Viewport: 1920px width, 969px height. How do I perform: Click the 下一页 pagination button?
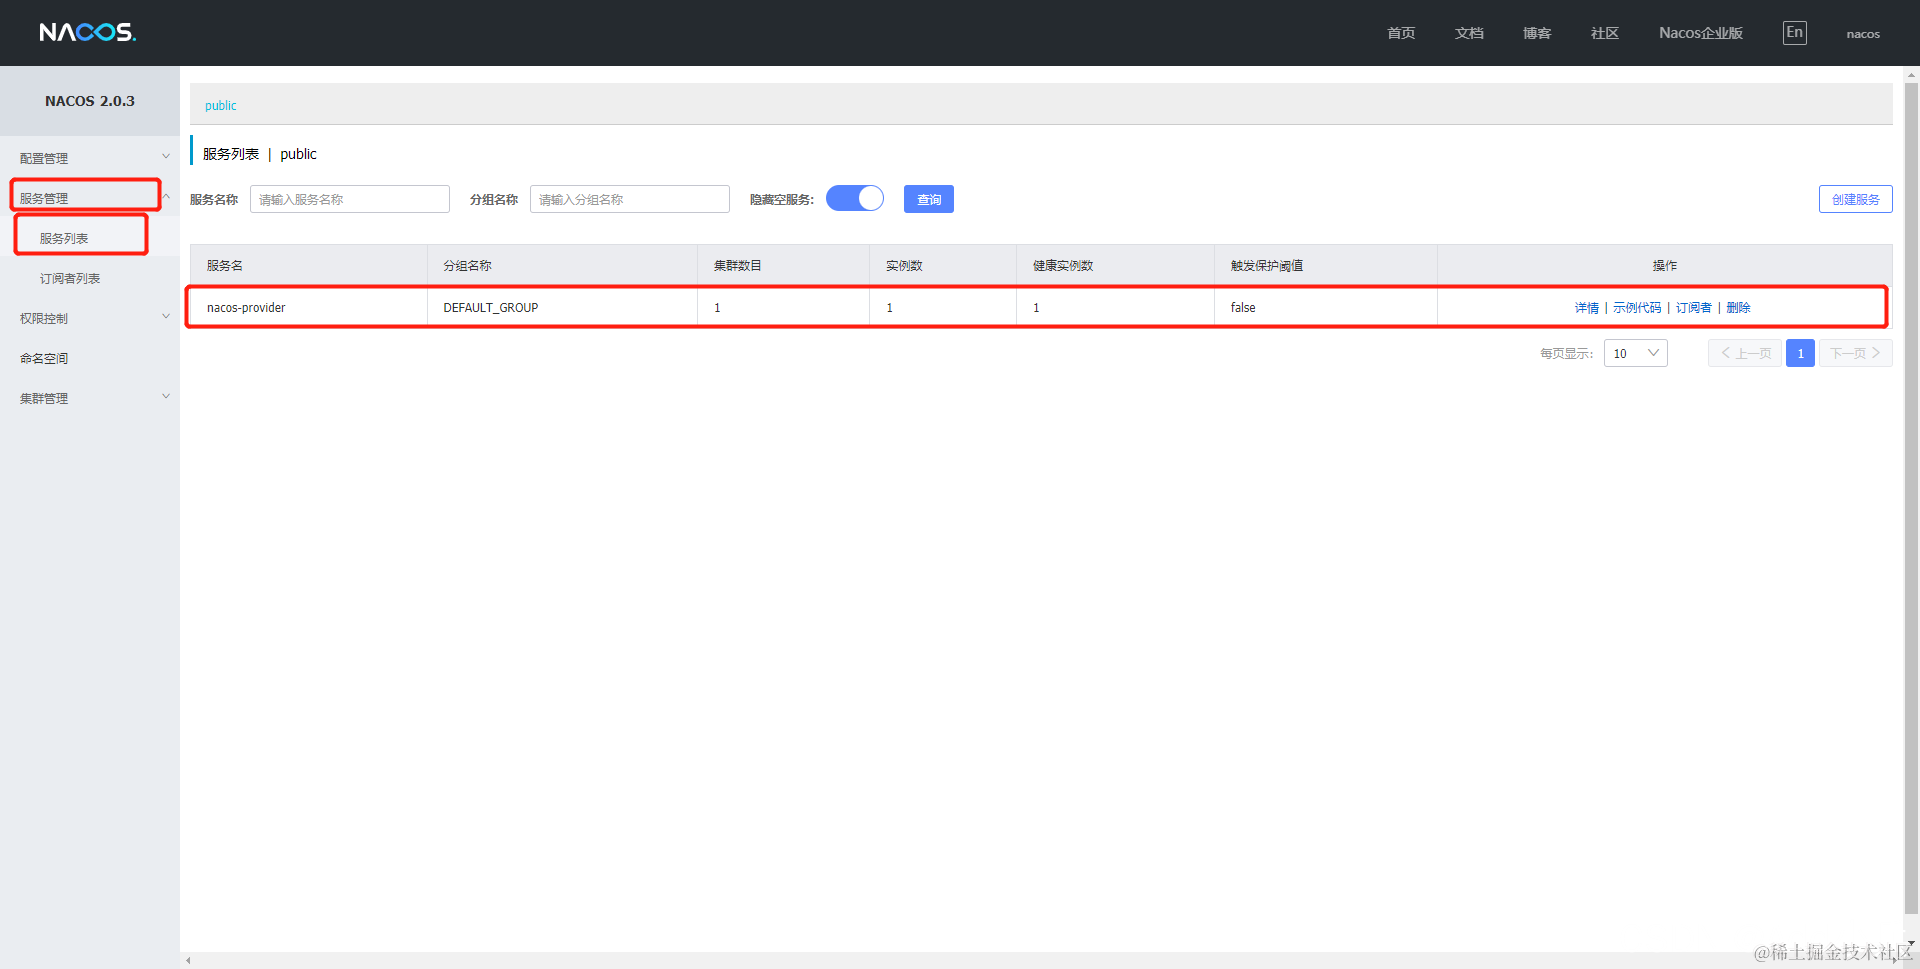tap(1855, 353)
